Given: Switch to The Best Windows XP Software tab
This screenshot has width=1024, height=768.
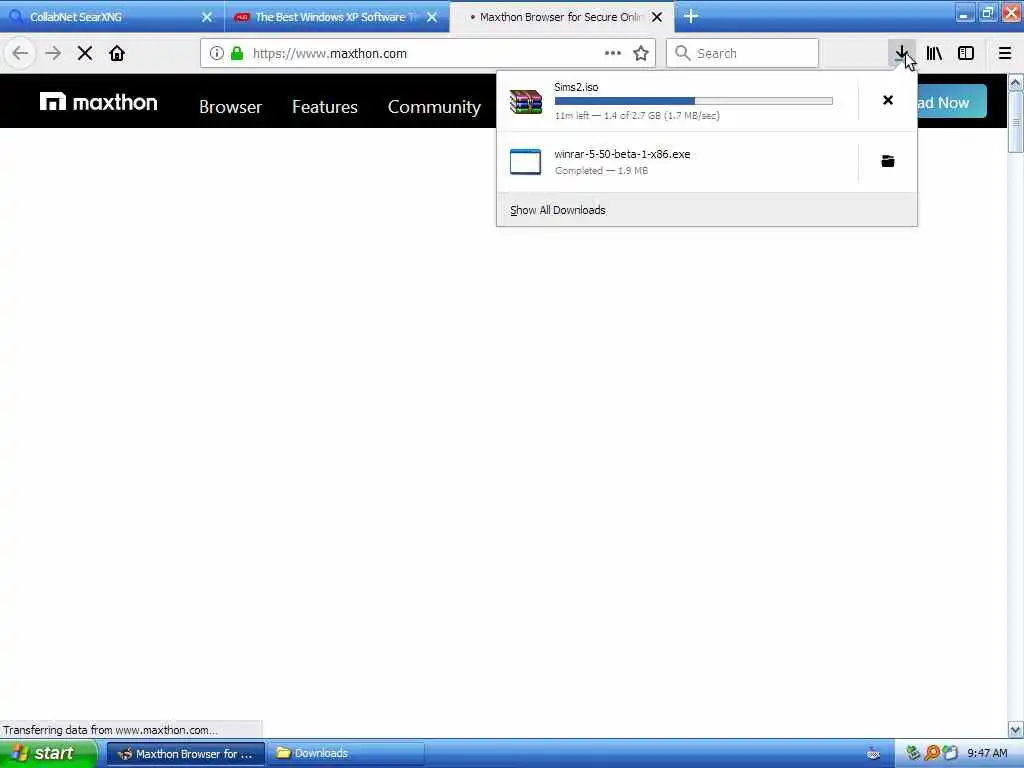Looking at the screenshot, I should point(336,17).
